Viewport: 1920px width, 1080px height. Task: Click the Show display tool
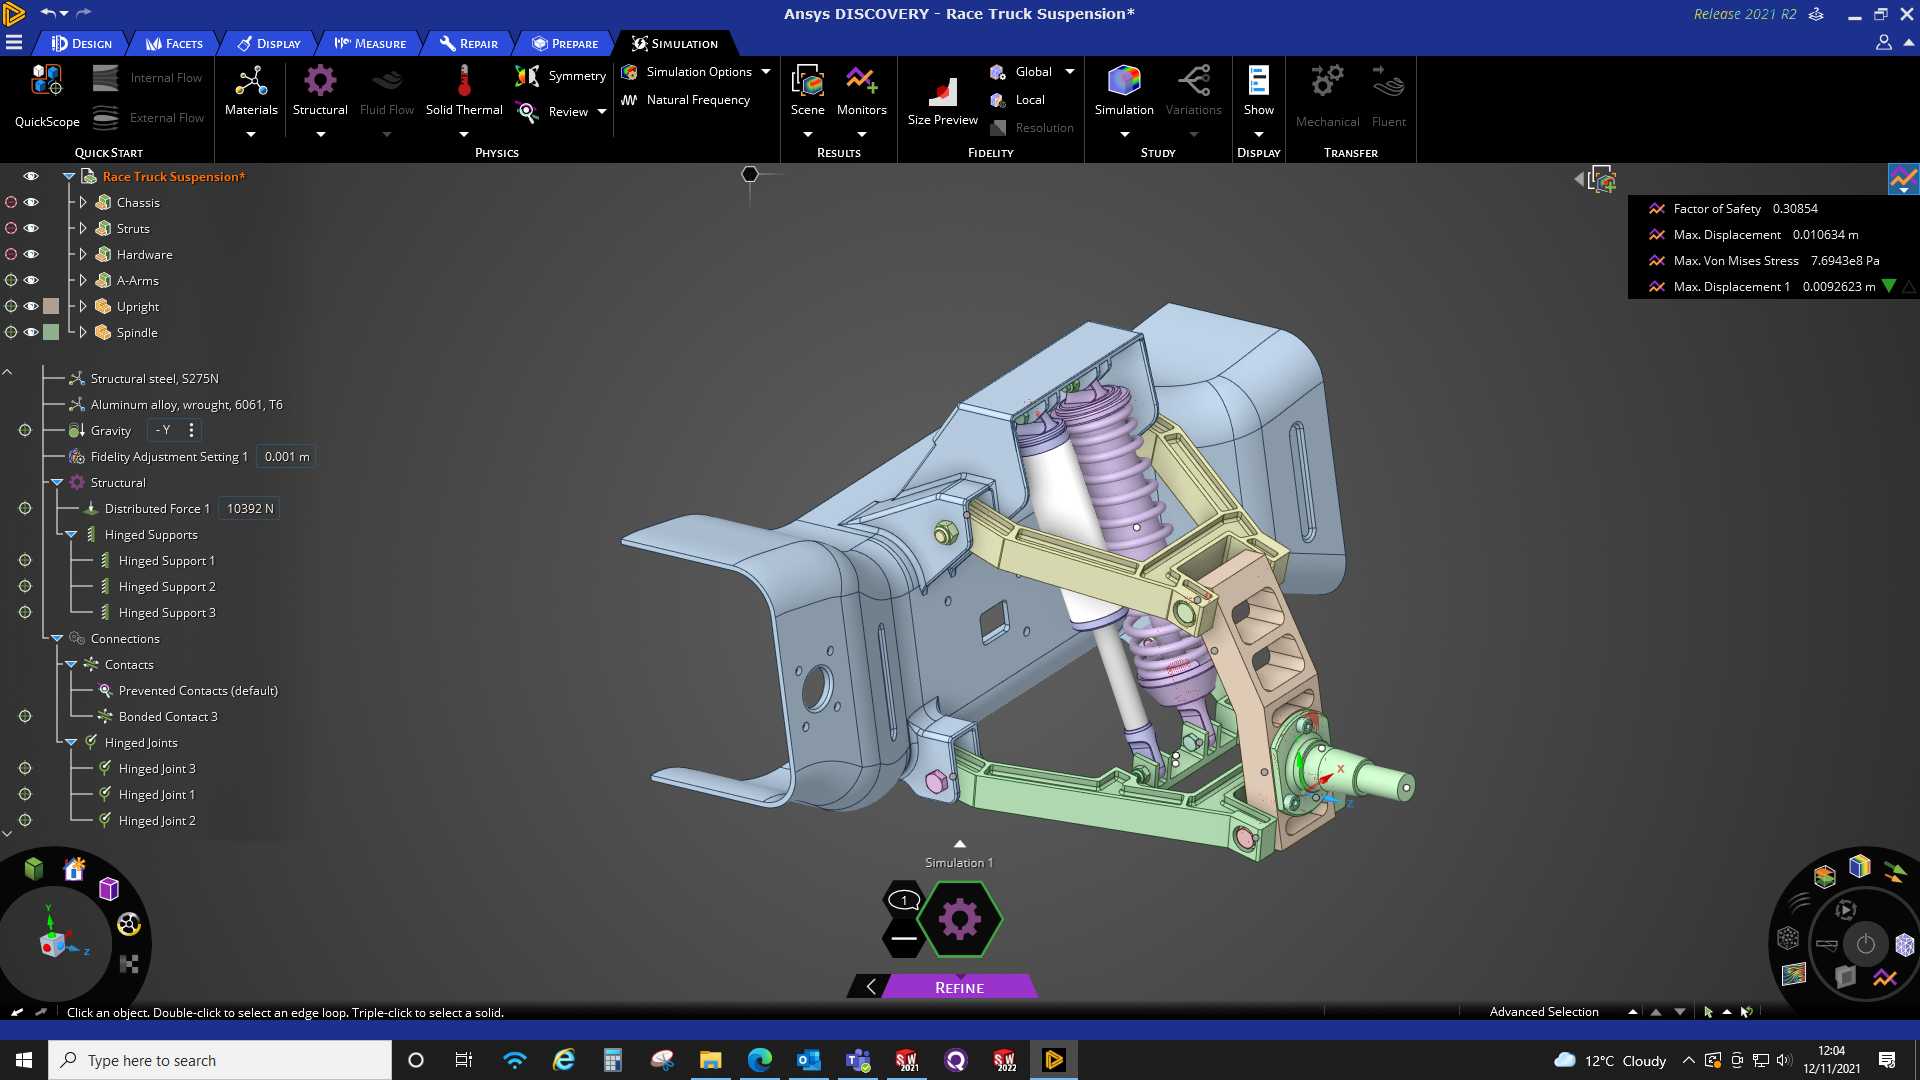tap(1258, 91)
